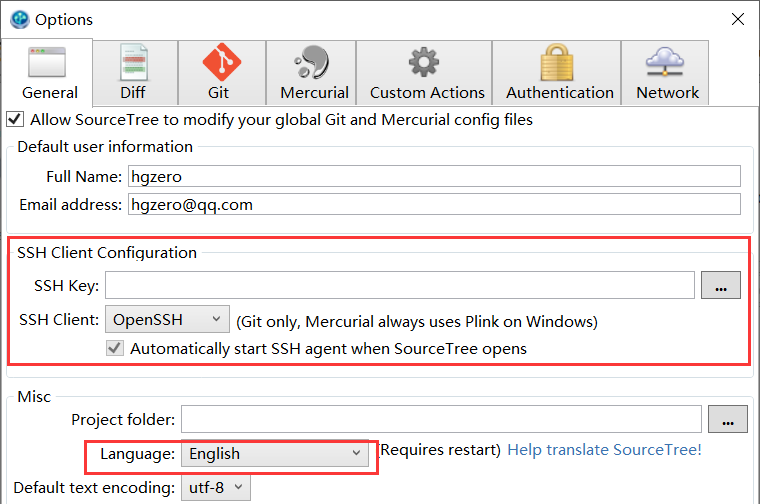The image size is (760, 504).
Task: Browse for a Project folder
Action: pos(728,419)
